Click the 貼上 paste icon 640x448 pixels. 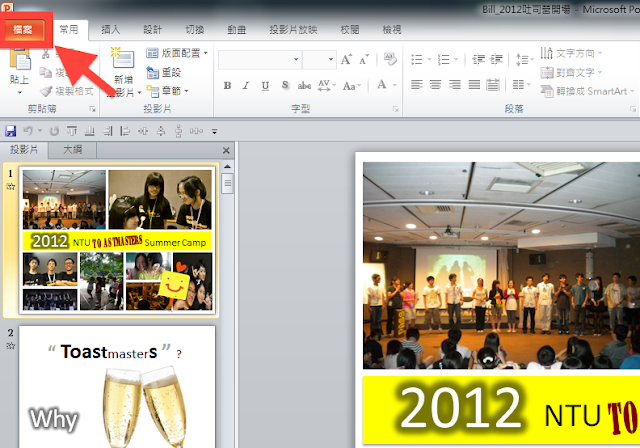20,60
